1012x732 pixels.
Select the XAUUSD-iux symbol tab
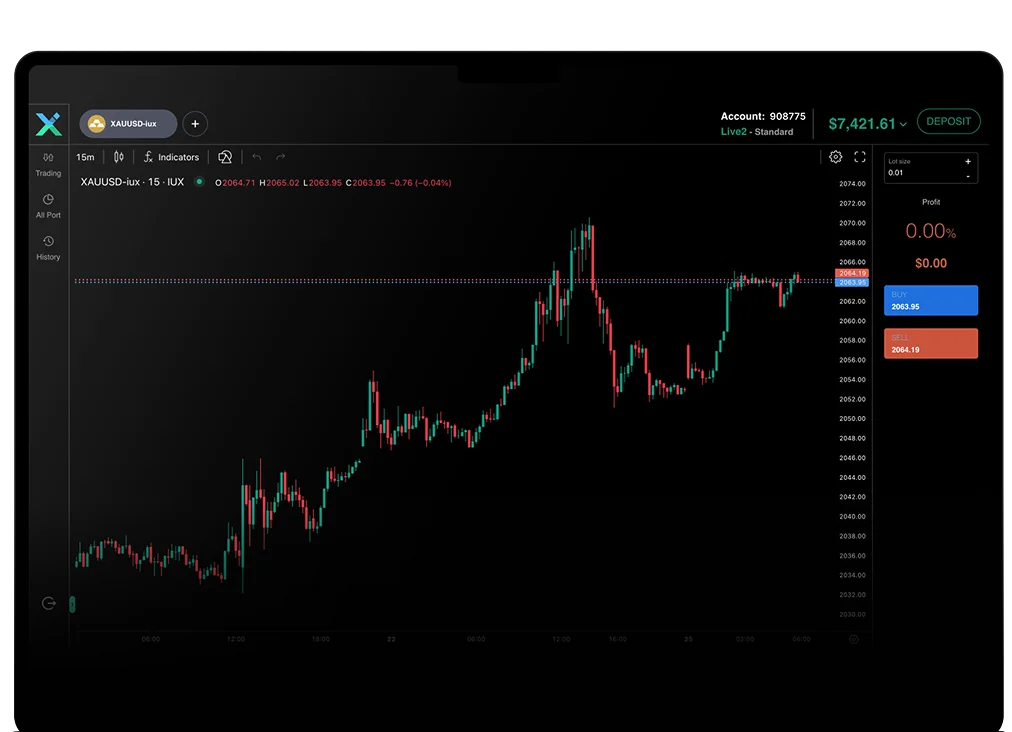(128, 124)
